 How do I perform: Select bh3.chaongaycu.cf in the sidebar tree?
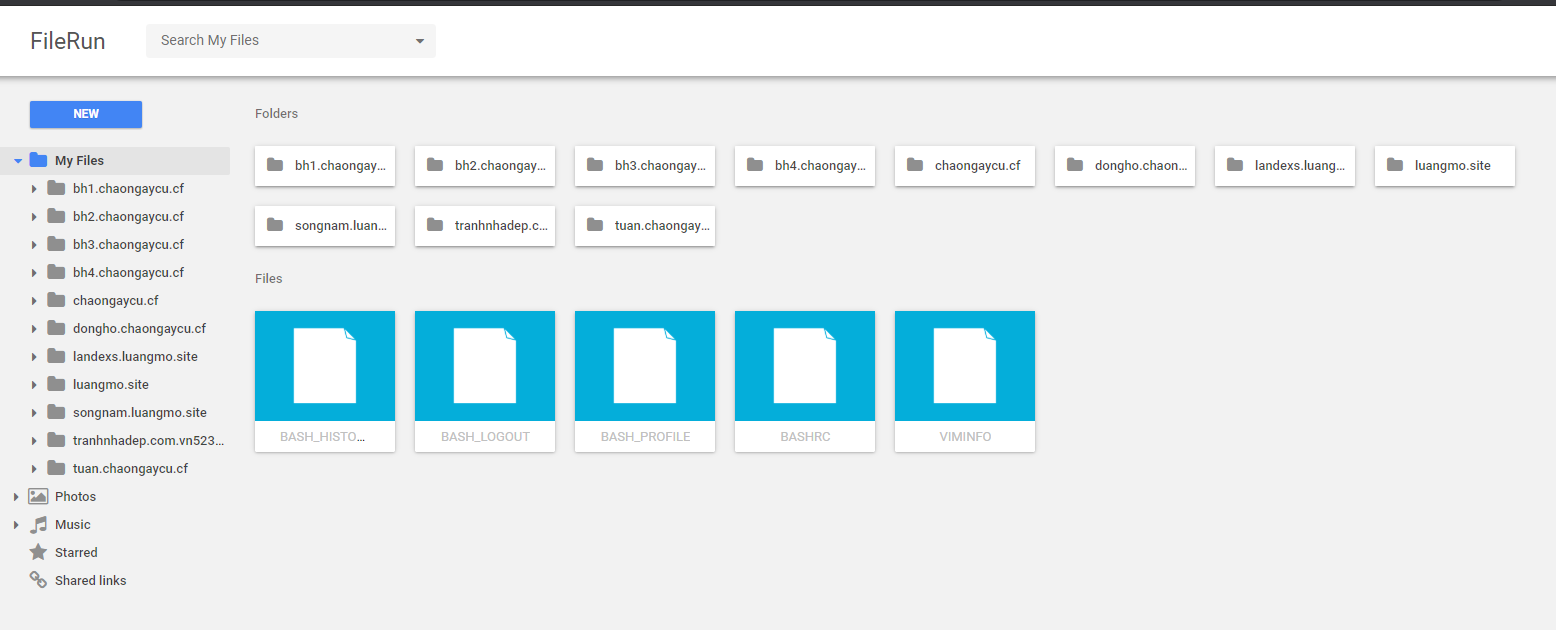point(128,244)
